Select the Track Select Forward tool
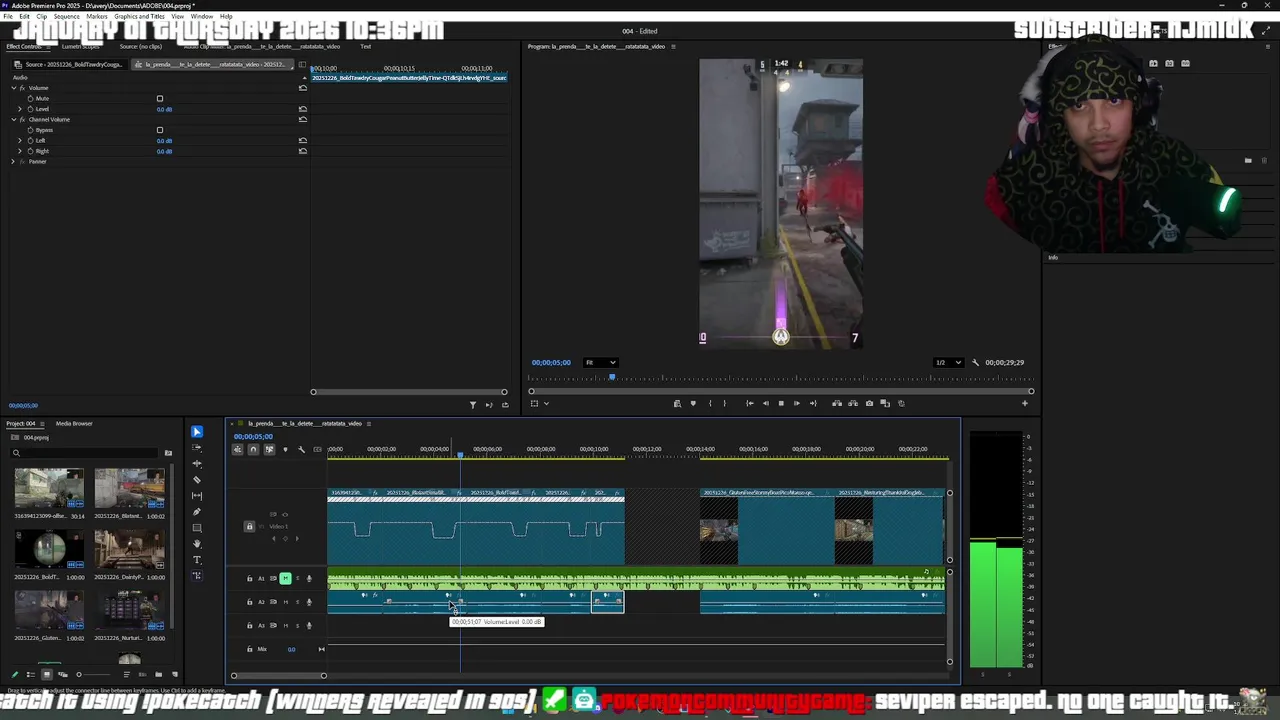 [x=197, y=448]
